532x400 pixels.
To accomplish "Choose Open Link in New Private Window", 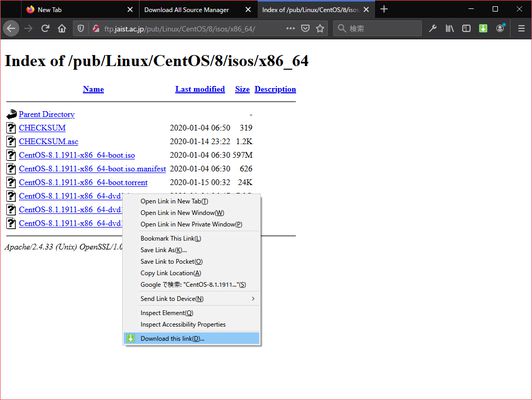I will (x=192, y=224).
